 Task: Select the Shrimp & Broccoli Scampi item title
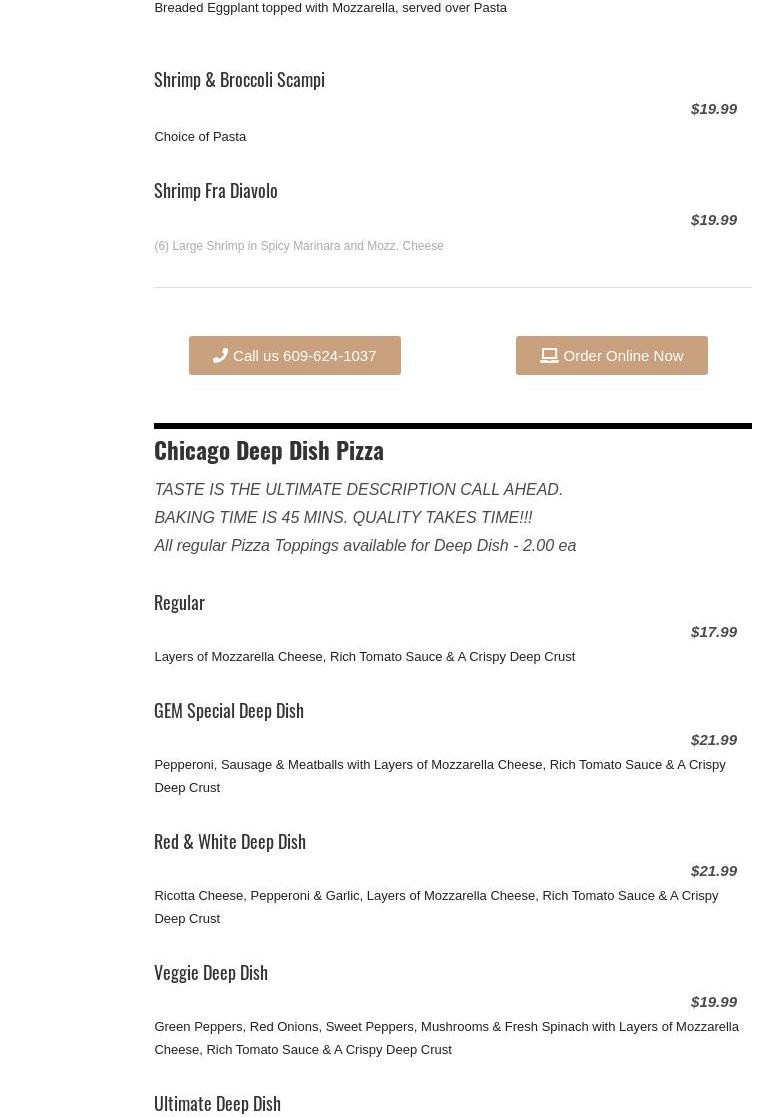pyautogui.click(x=239, y=80)
